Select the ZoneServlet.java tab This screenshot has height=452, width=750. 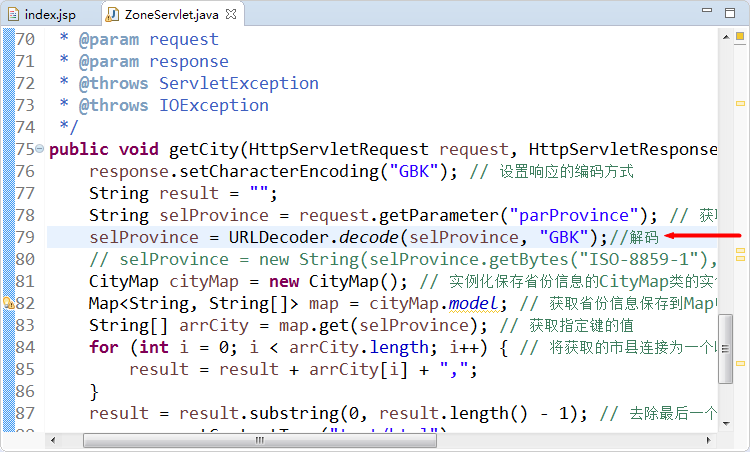click(x=171, y=14)
